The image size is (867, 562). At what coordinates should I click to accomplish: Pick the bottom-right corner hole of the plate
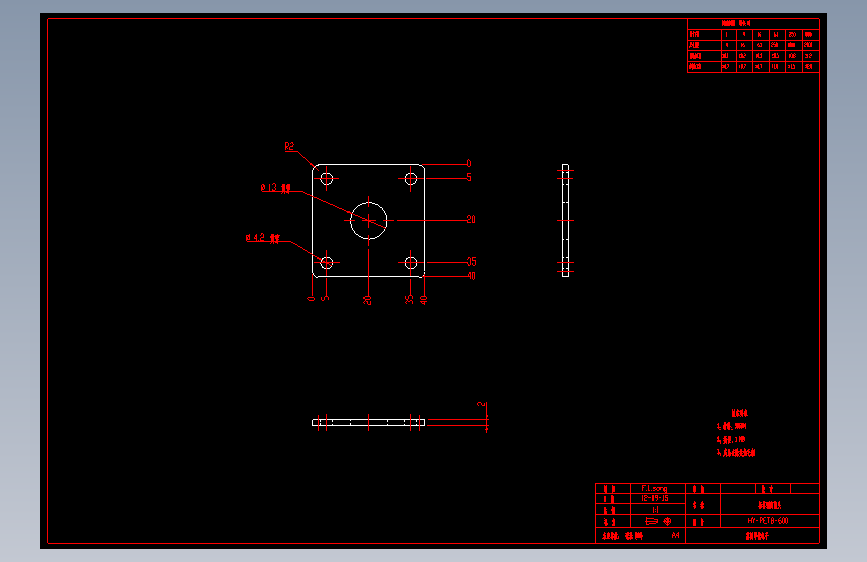[x=411, y=263]
